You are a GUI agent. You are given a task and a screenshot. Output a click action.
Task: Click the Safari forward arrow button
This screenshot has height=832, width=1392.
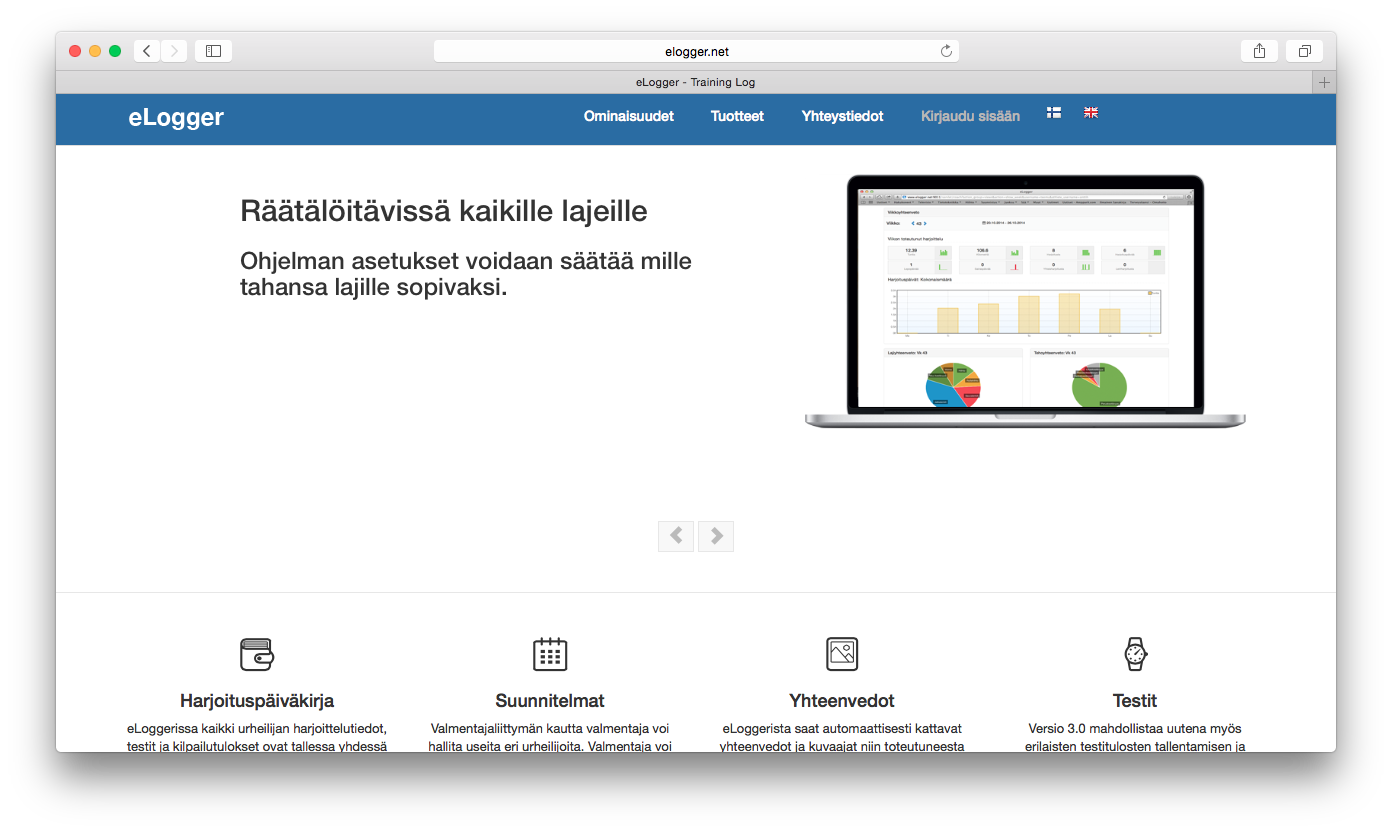tap(174, 51)
